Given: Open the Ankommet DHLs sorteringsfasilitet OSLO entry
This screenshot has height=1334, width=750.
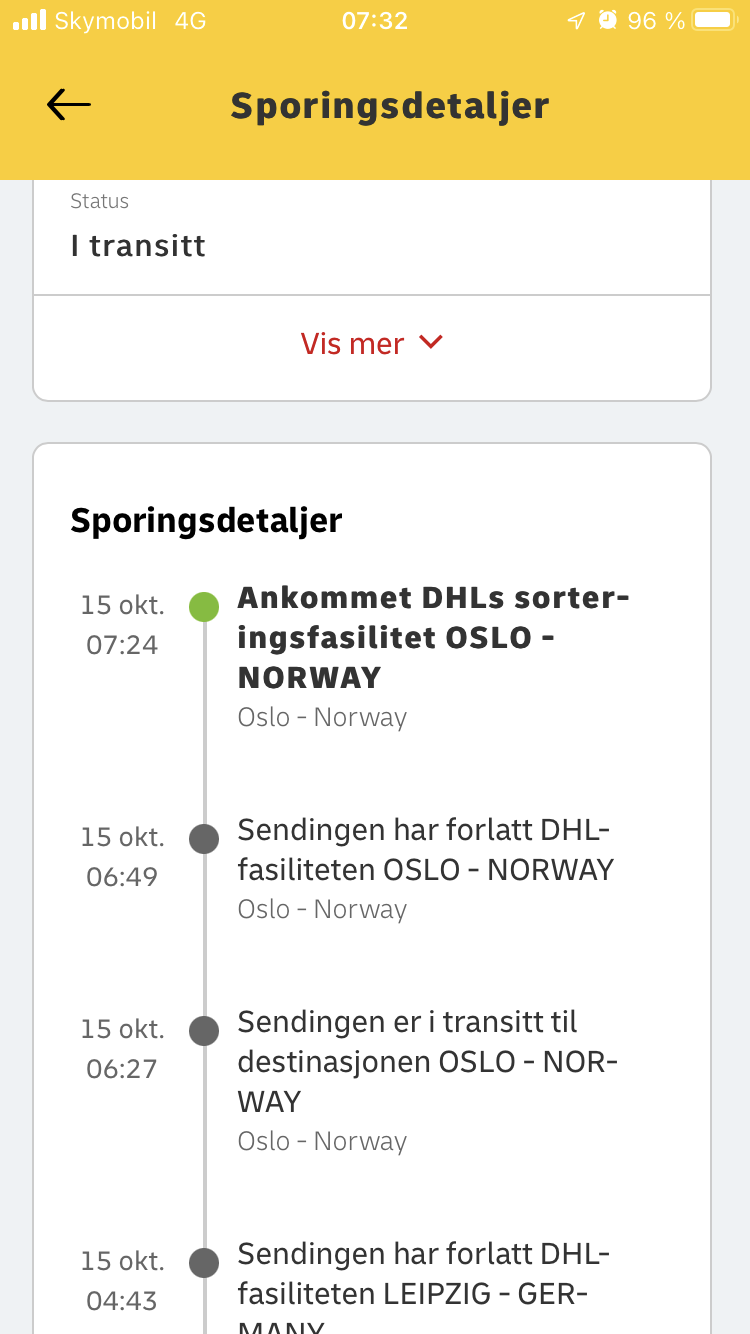Looking at the screenshot, I should point(433,657).
